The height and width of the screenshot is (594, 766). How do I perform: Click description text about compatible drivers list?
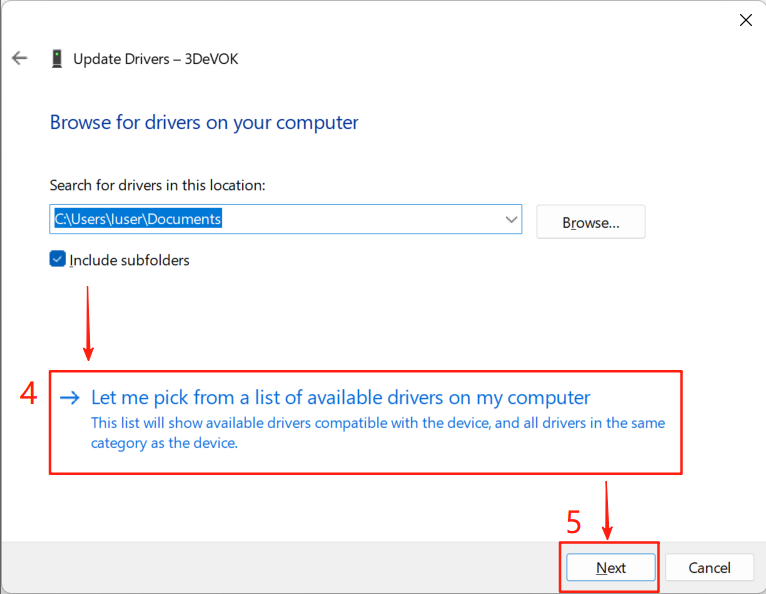(378, 433)
